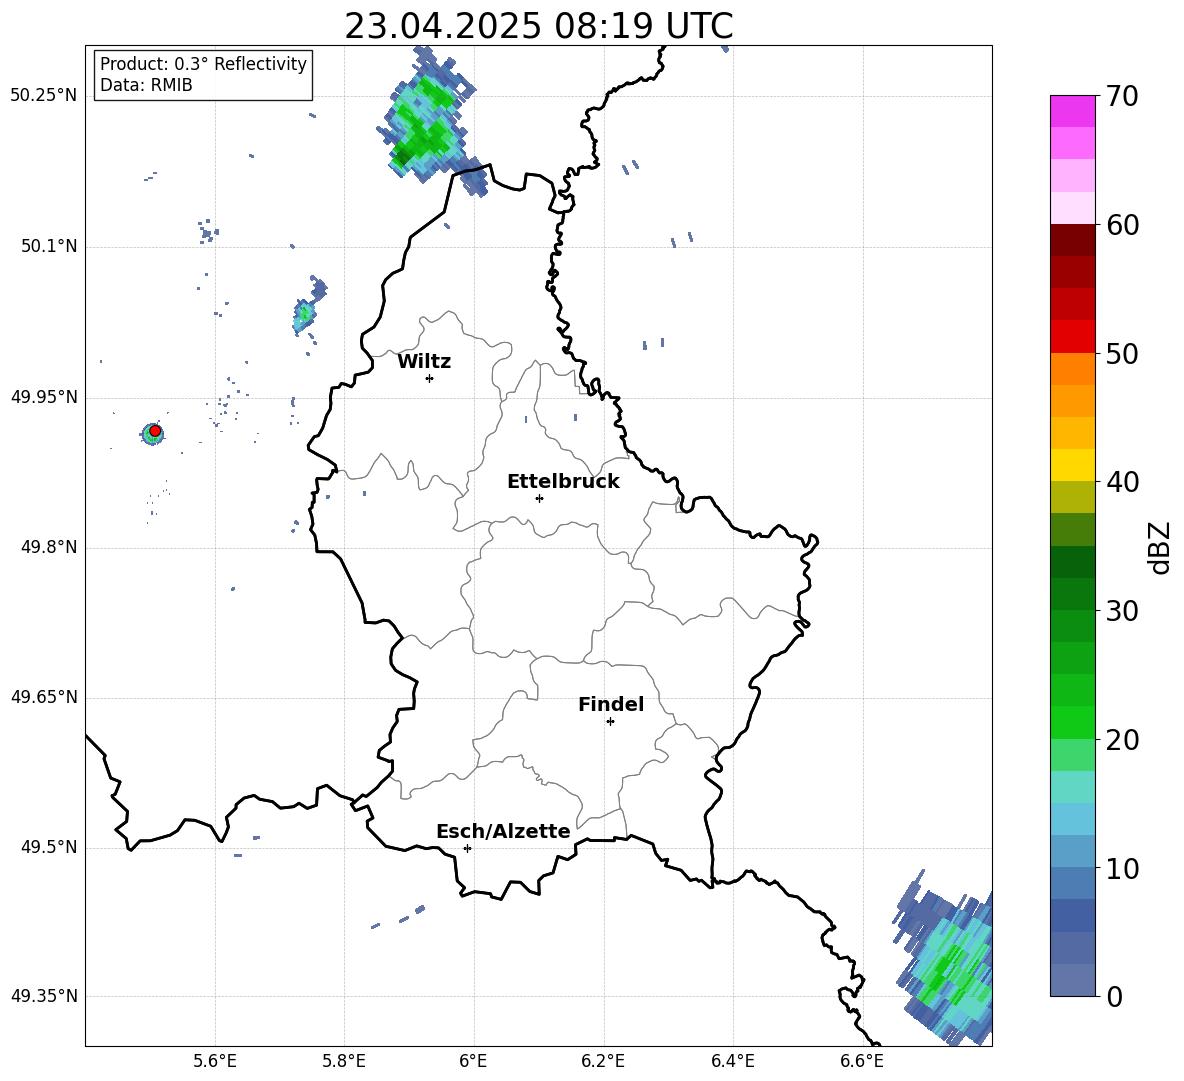Click the colorbar tick value 70
Viewport: 1184px width, 1081px height.
click(x=1122, y=96)
